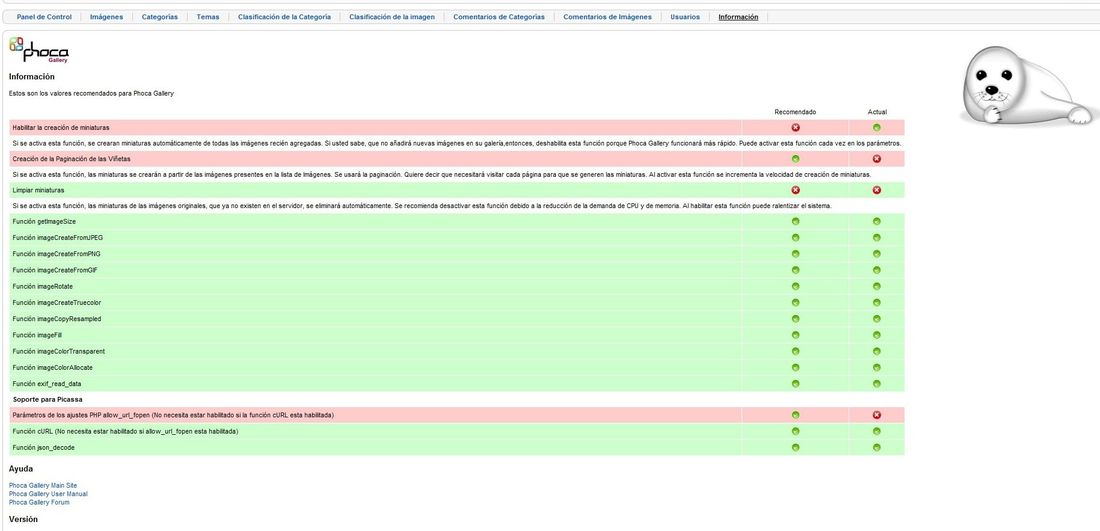The height and width of the screenshot is (531, 1100).
Task: Click Recomendado icon for allow_url_fopen
Action: pyautogui.click(x=795, y=415)
